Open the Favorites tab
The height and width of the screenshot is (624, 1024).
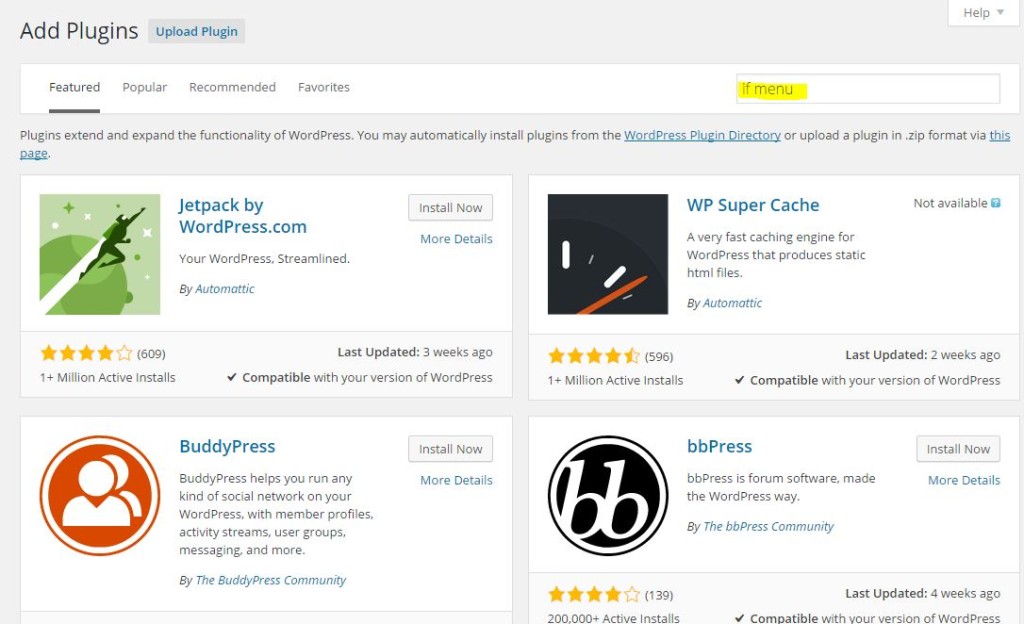pos(324,87)
